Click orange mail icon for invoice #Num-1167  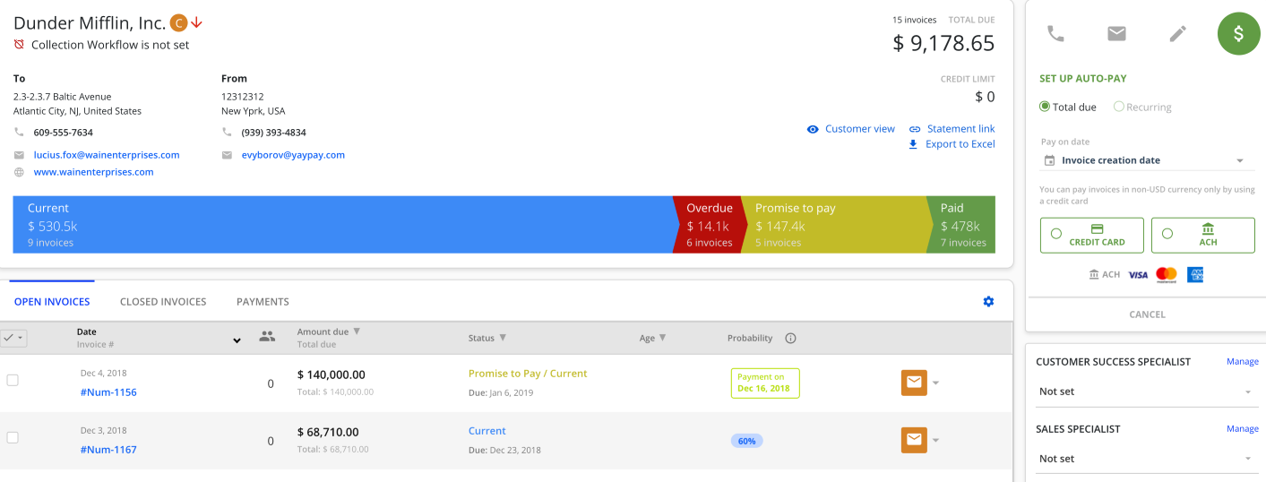point(913,439)
